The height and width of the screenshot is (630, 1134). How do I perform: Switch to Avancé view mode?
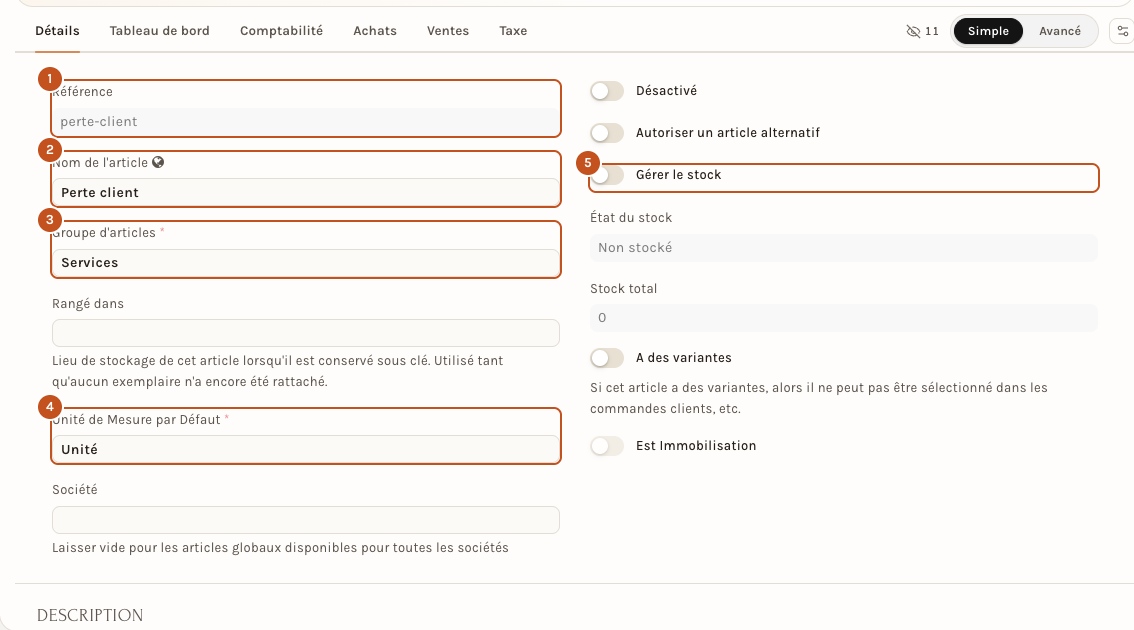pos(1060,31)
